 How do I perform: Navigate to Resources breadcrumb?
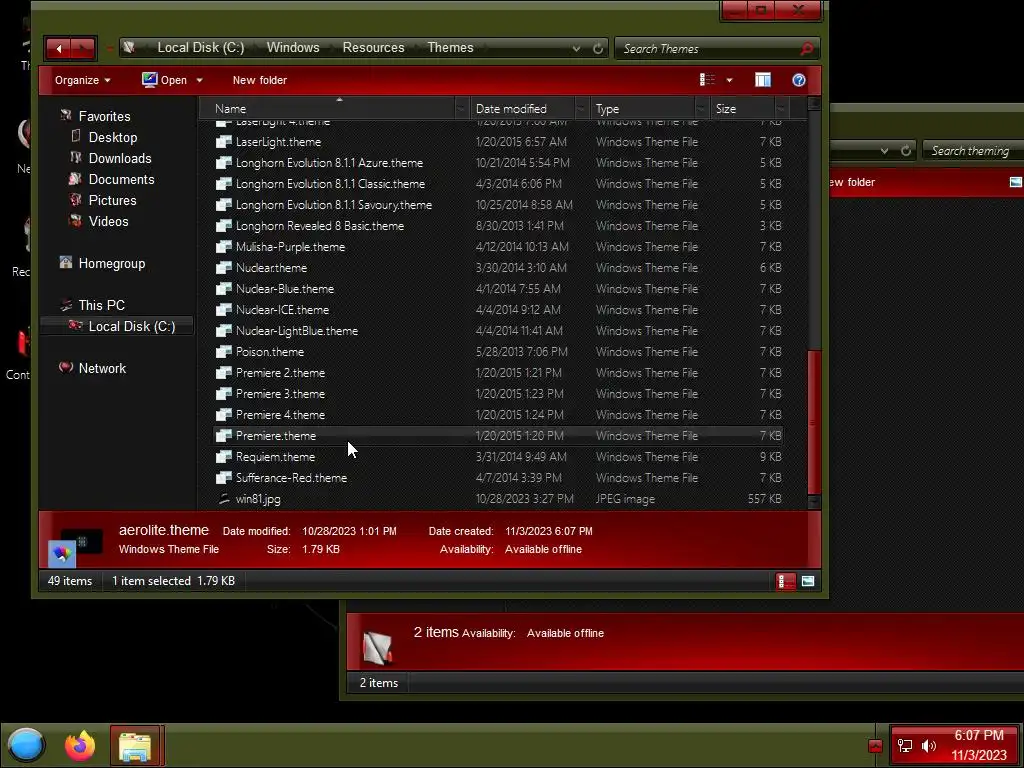pyautogui.click(x=373, y=47)
